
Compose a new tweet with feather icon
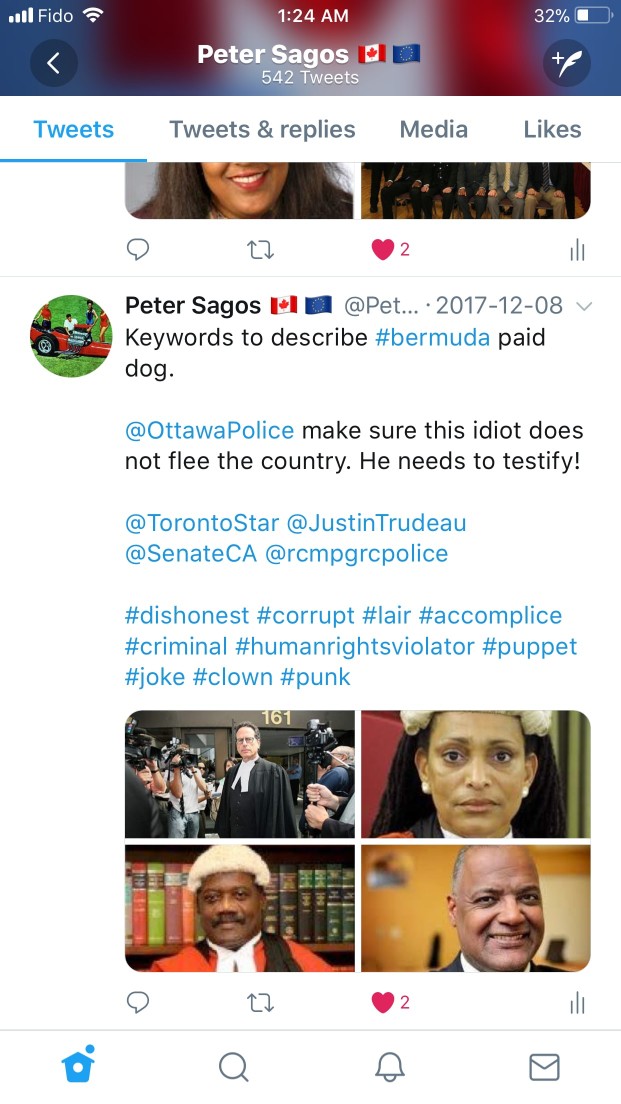point(566,63)
